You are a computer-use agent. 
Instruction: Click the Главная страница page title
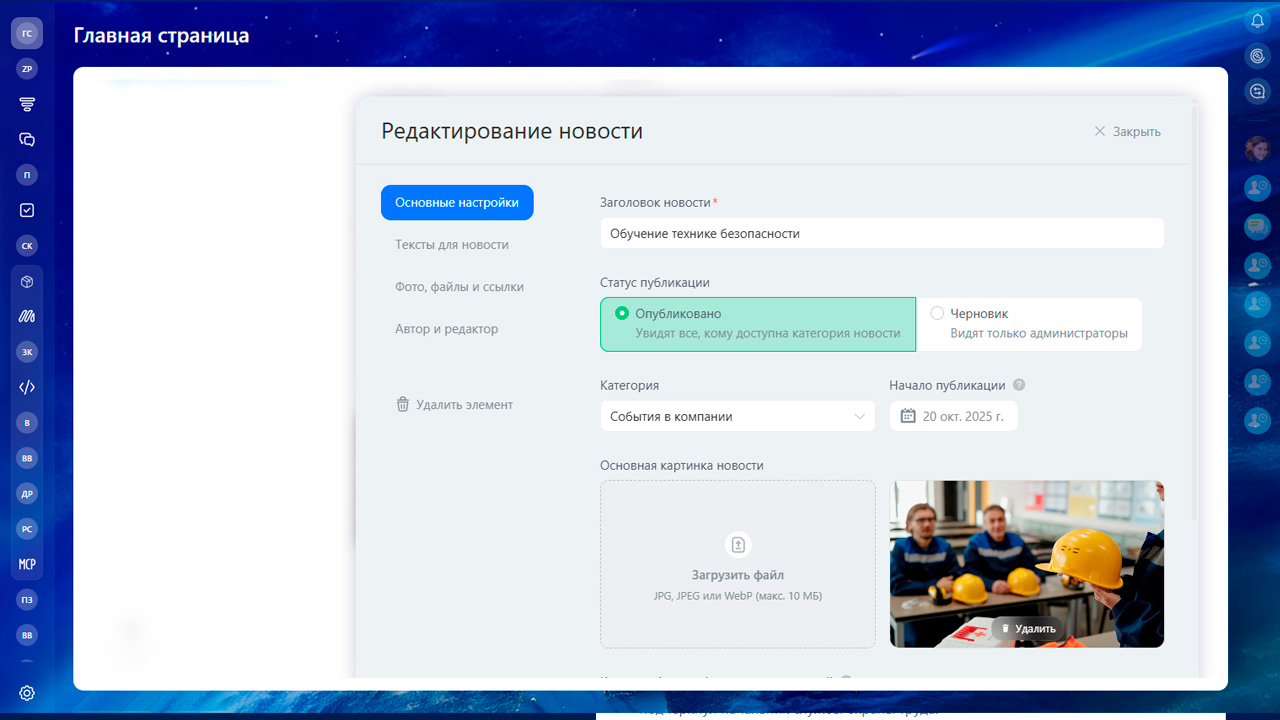161,36
